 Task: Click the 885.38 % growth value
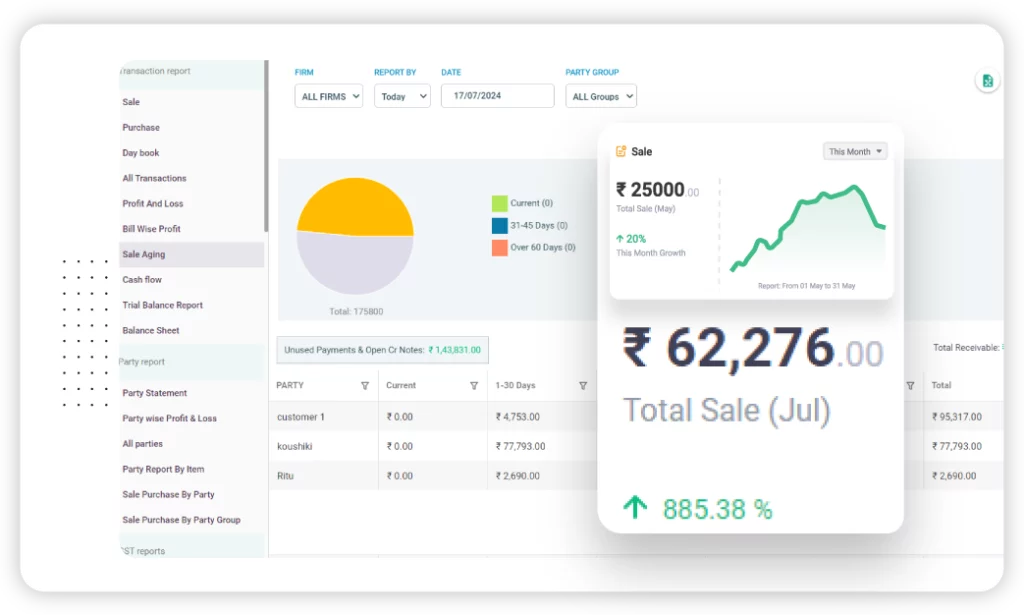[x=717, y=509]
